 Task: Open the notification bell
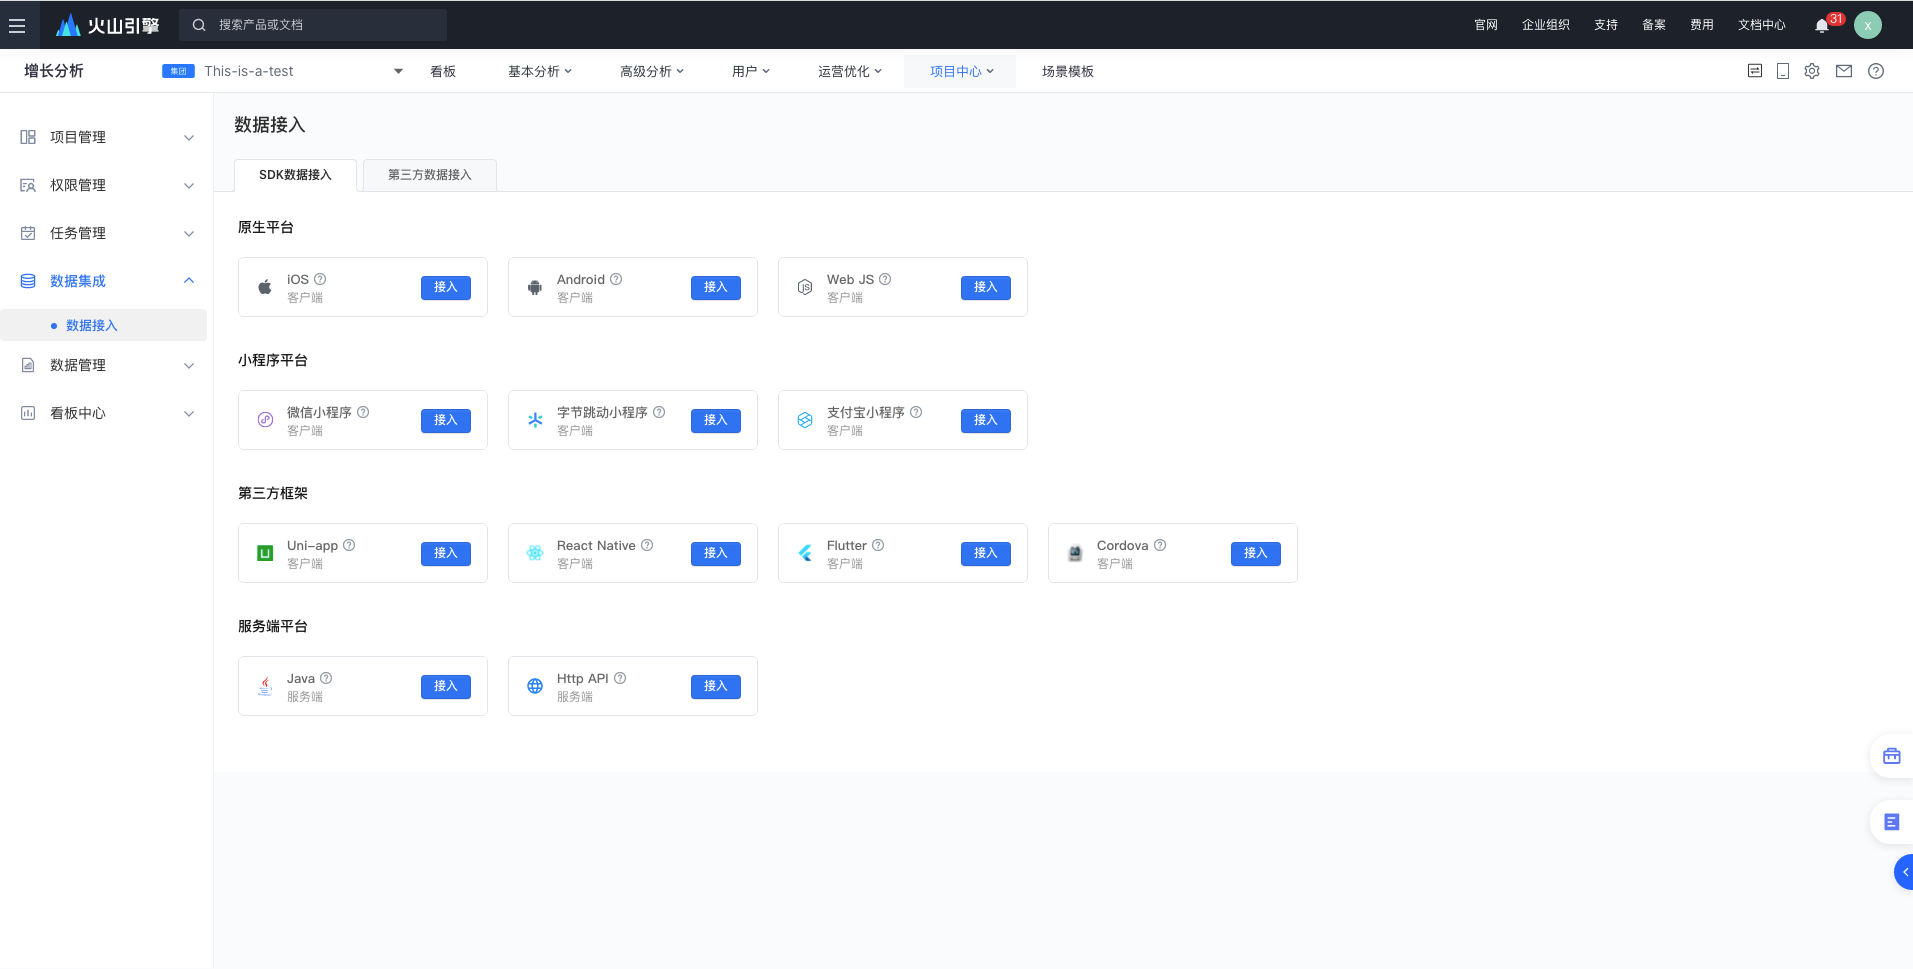coord(1822,26)
